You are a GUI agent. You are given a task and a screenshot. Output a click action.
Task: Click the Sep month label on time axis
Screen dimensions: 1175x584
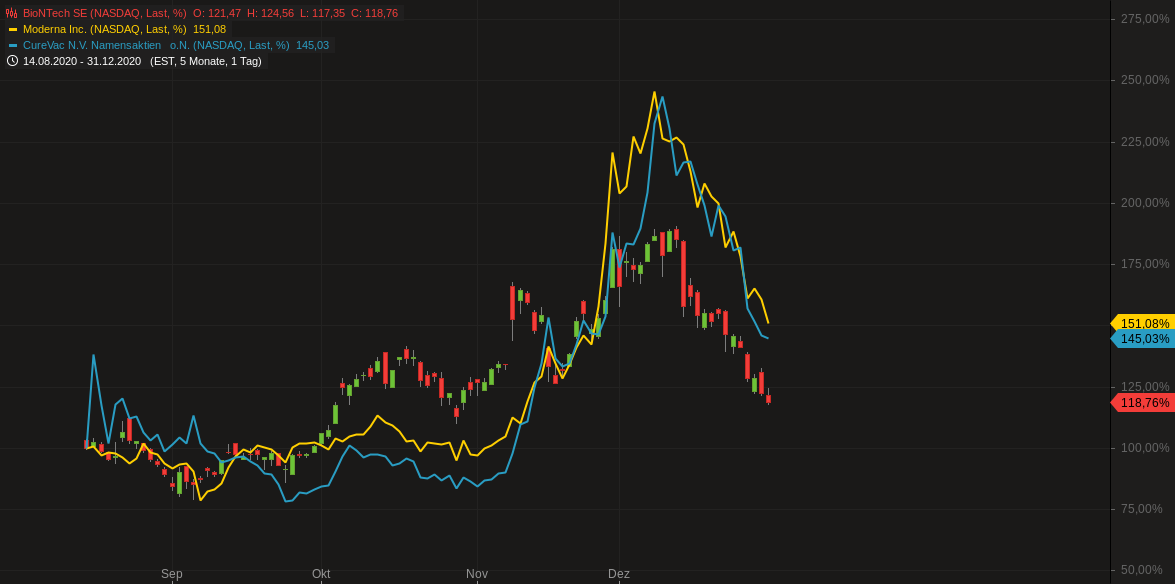172,574
